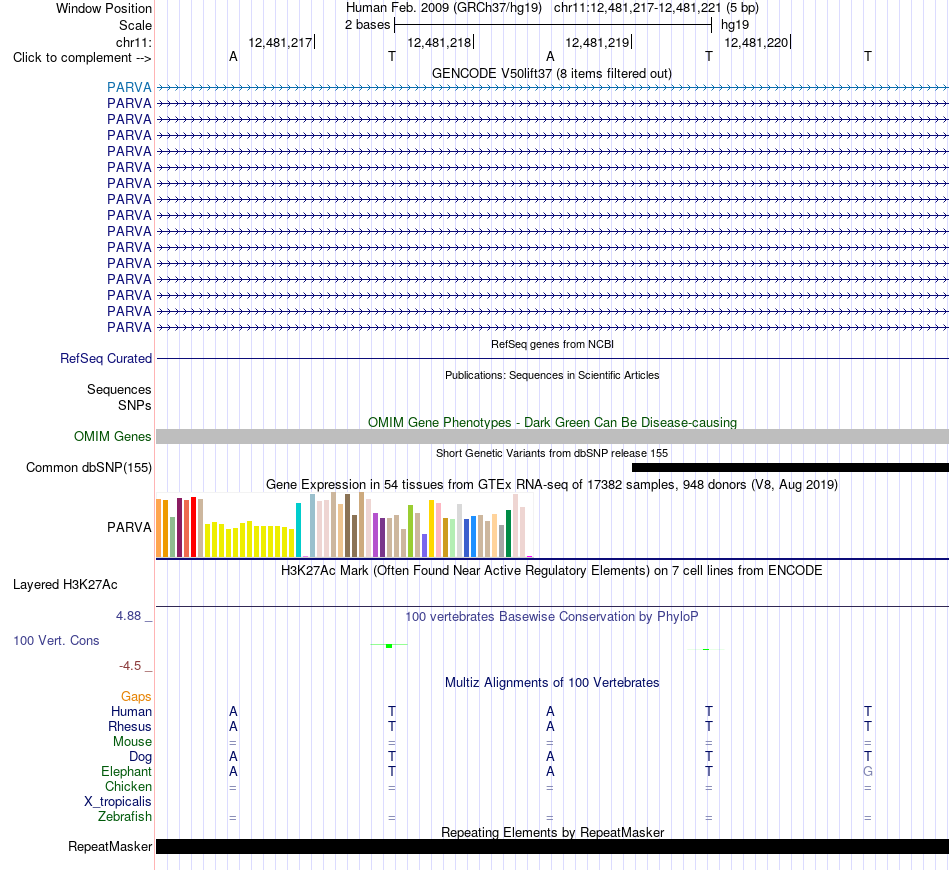Click the 12,481,218 coordinate on the ruler
The image size is (950, 870).
coord(439,42)
